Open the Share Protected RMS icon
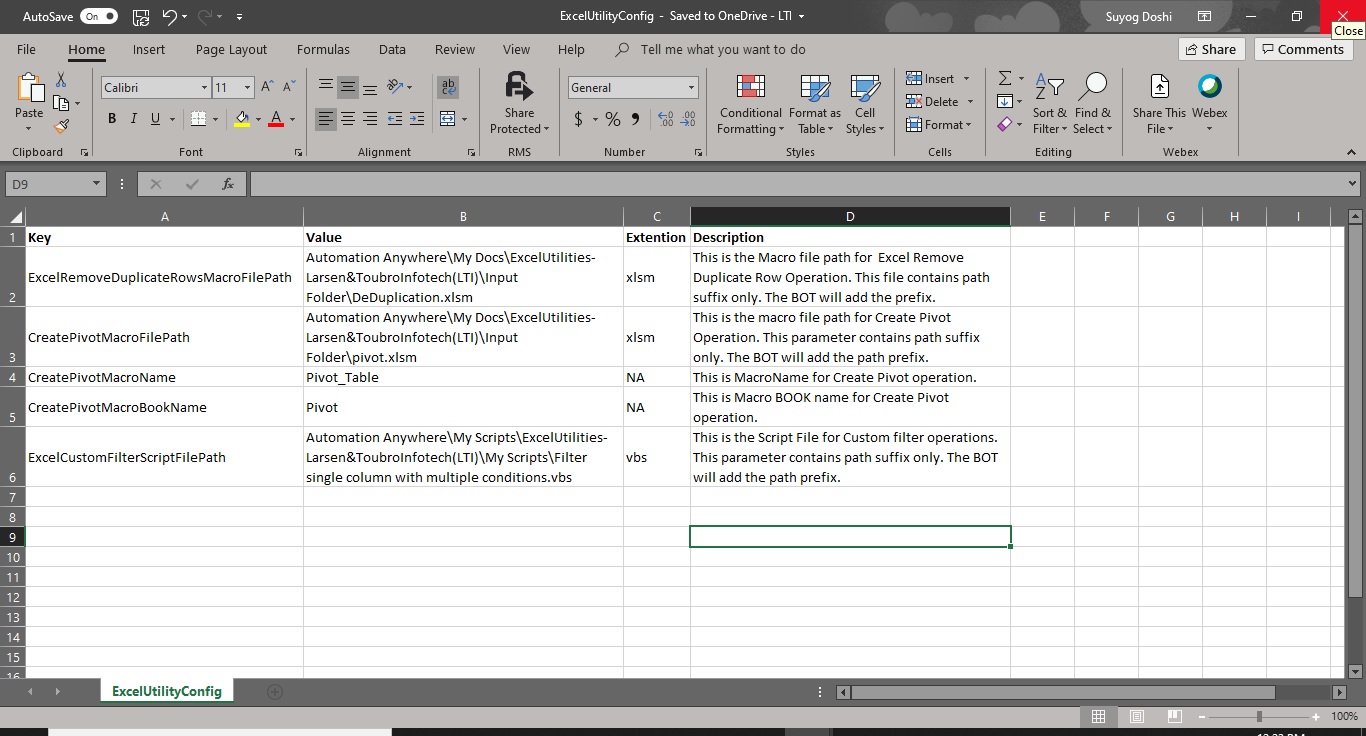This screenshot has width=1366, height=736. pyautogui.click(x=519, y=86)
